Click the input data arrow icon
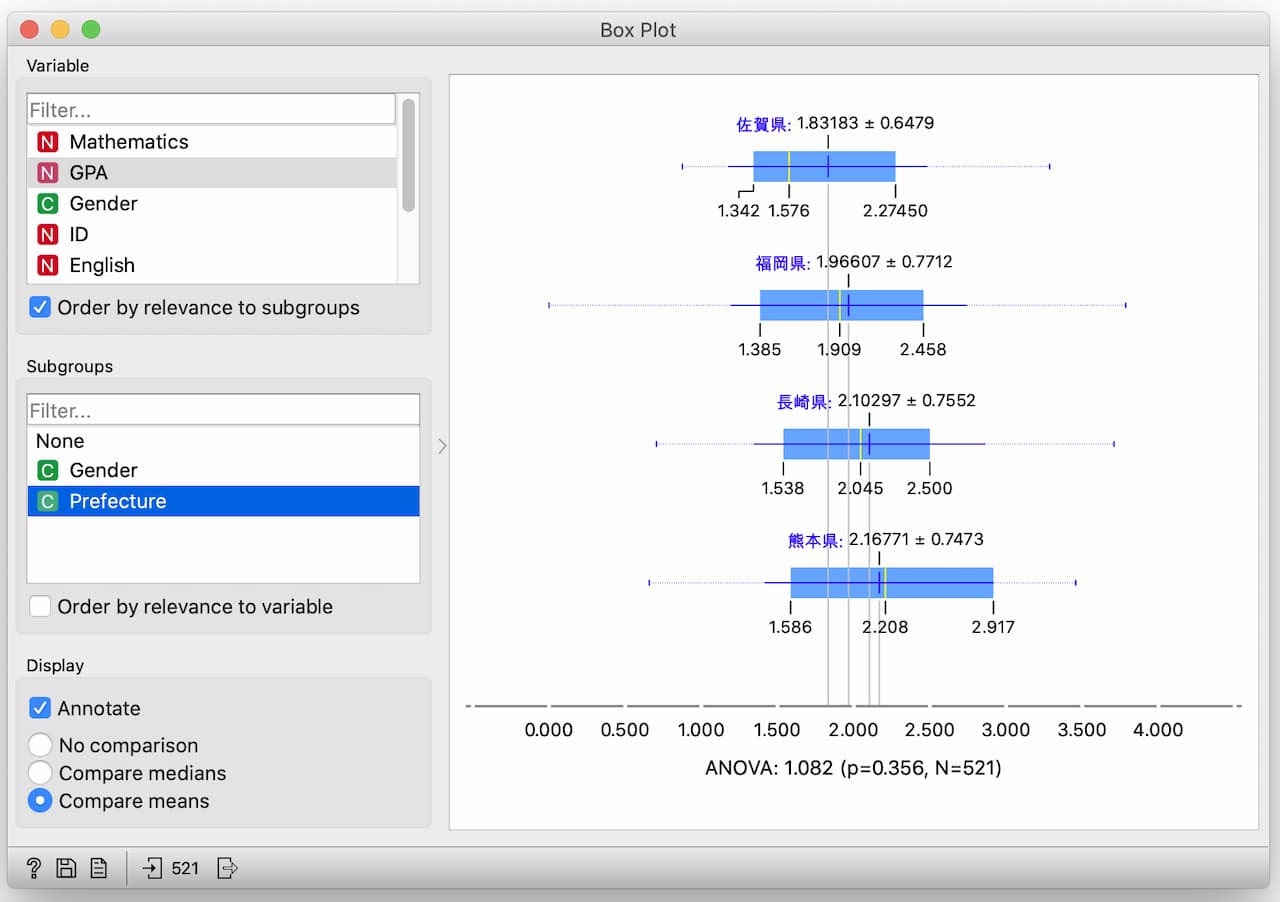Screen dimensions: 1280x902 tap(152, 868)
